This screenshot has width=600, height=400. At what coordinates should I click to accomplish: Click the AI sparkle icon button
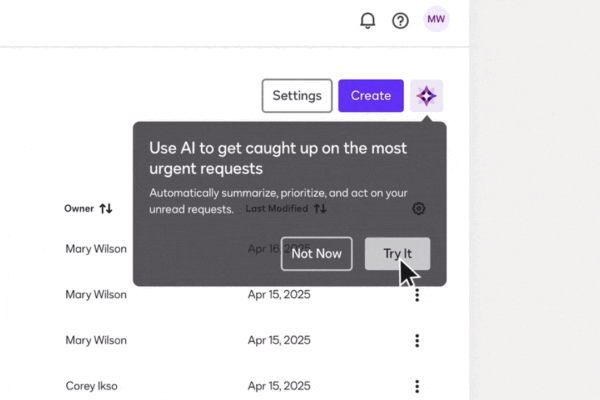(x=427, y=96)
